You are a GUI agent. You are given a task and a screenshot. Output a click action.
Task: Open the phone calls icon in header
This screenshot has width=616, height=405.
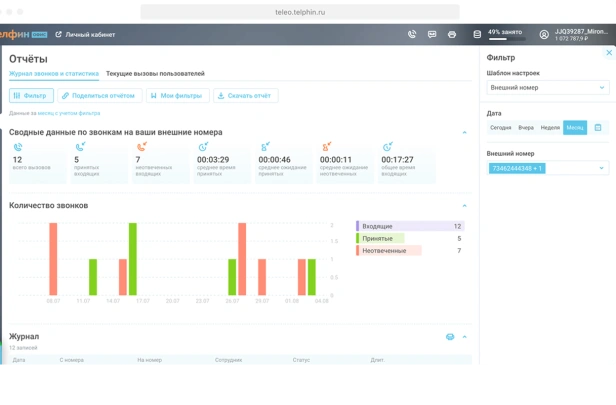pos(412,35)
